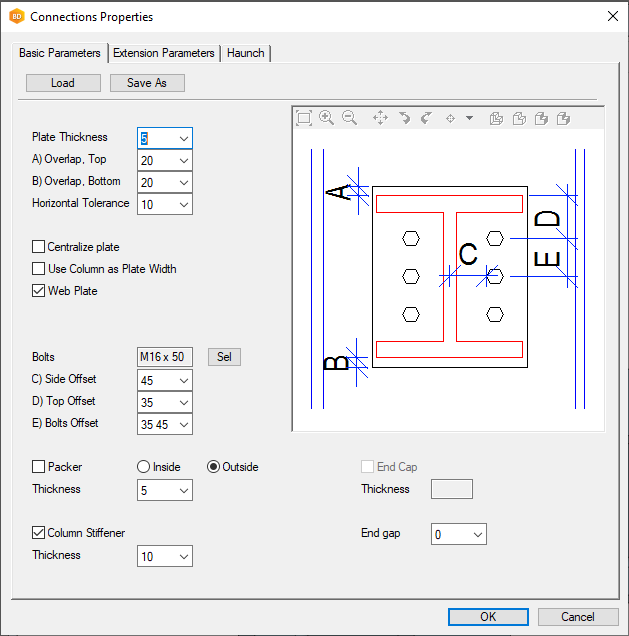This screenshot has width=629, height=636.
Task: Open the Haunch tab
Action: [245, 53]
